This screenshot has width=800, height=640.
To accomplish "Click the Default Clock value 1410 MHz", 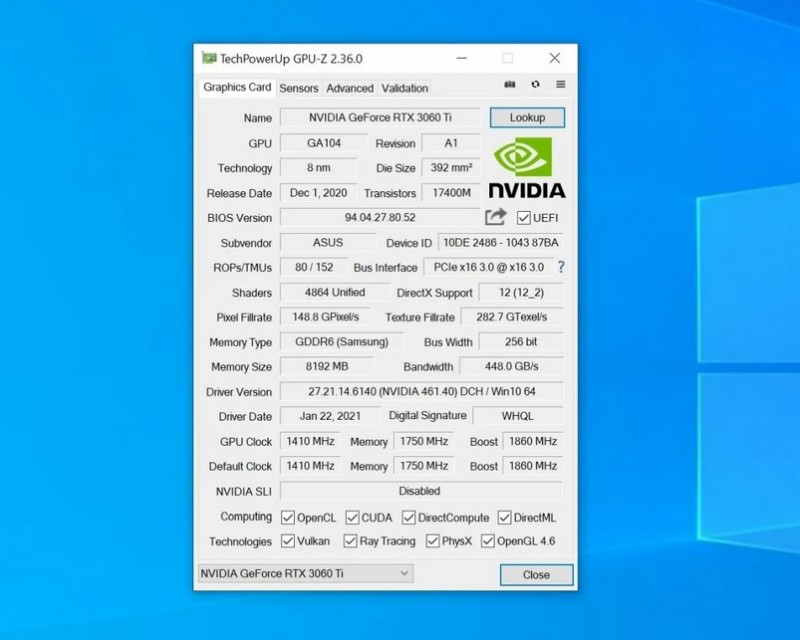I will coord(310,466).
